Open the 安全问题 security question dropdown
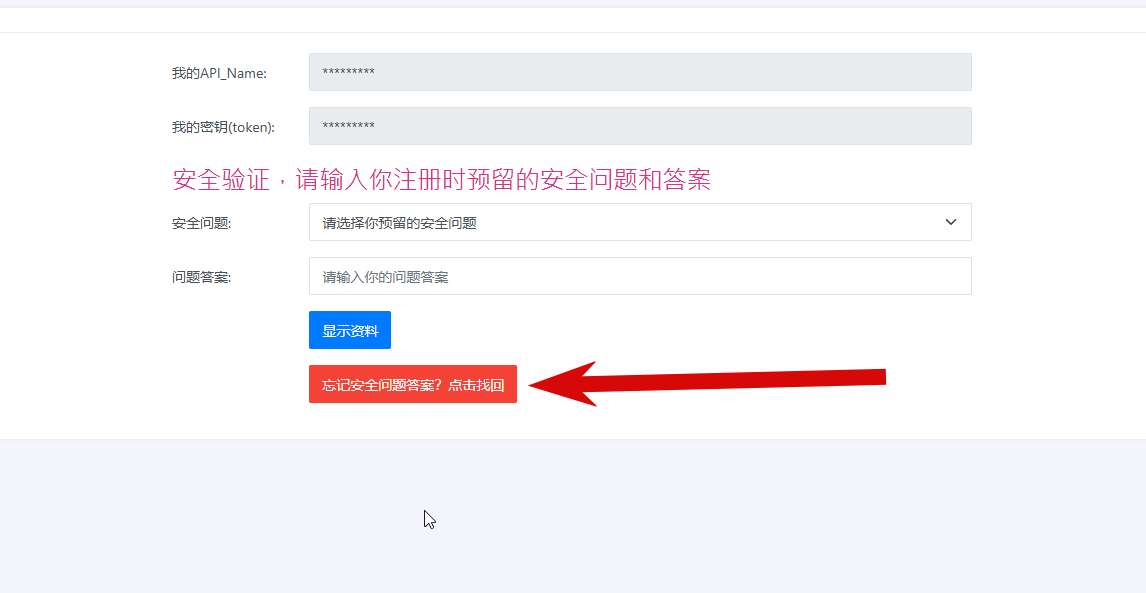 pyautogui.click(x=640, y=222)
